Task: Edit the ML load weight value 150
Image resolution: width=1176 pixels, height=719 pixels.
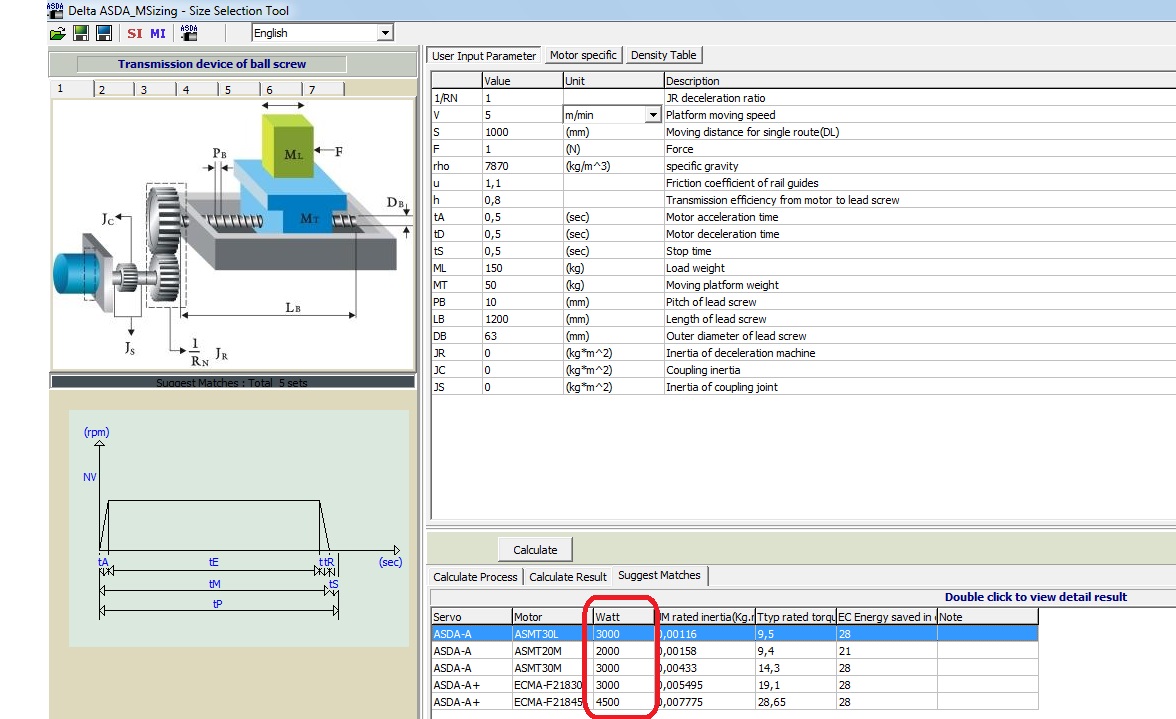Action: tap(522, 268)
